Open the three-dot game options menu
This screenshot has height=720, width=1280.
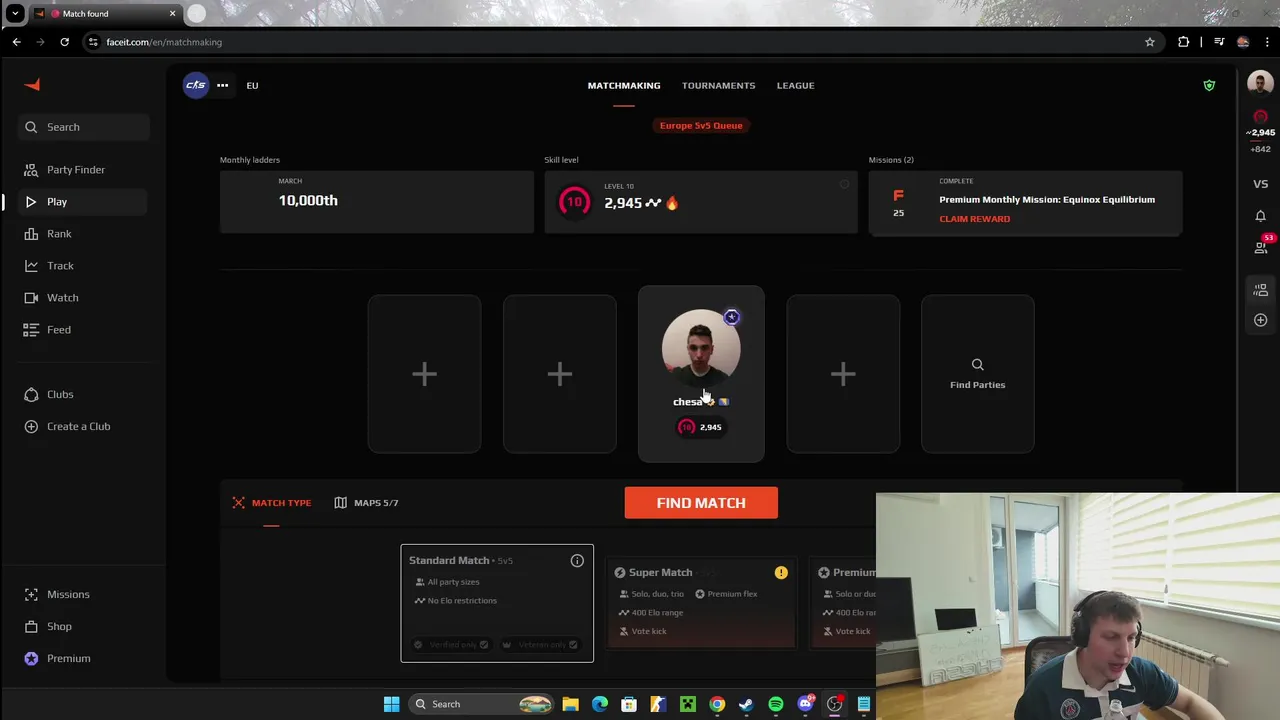click(223, 85)
